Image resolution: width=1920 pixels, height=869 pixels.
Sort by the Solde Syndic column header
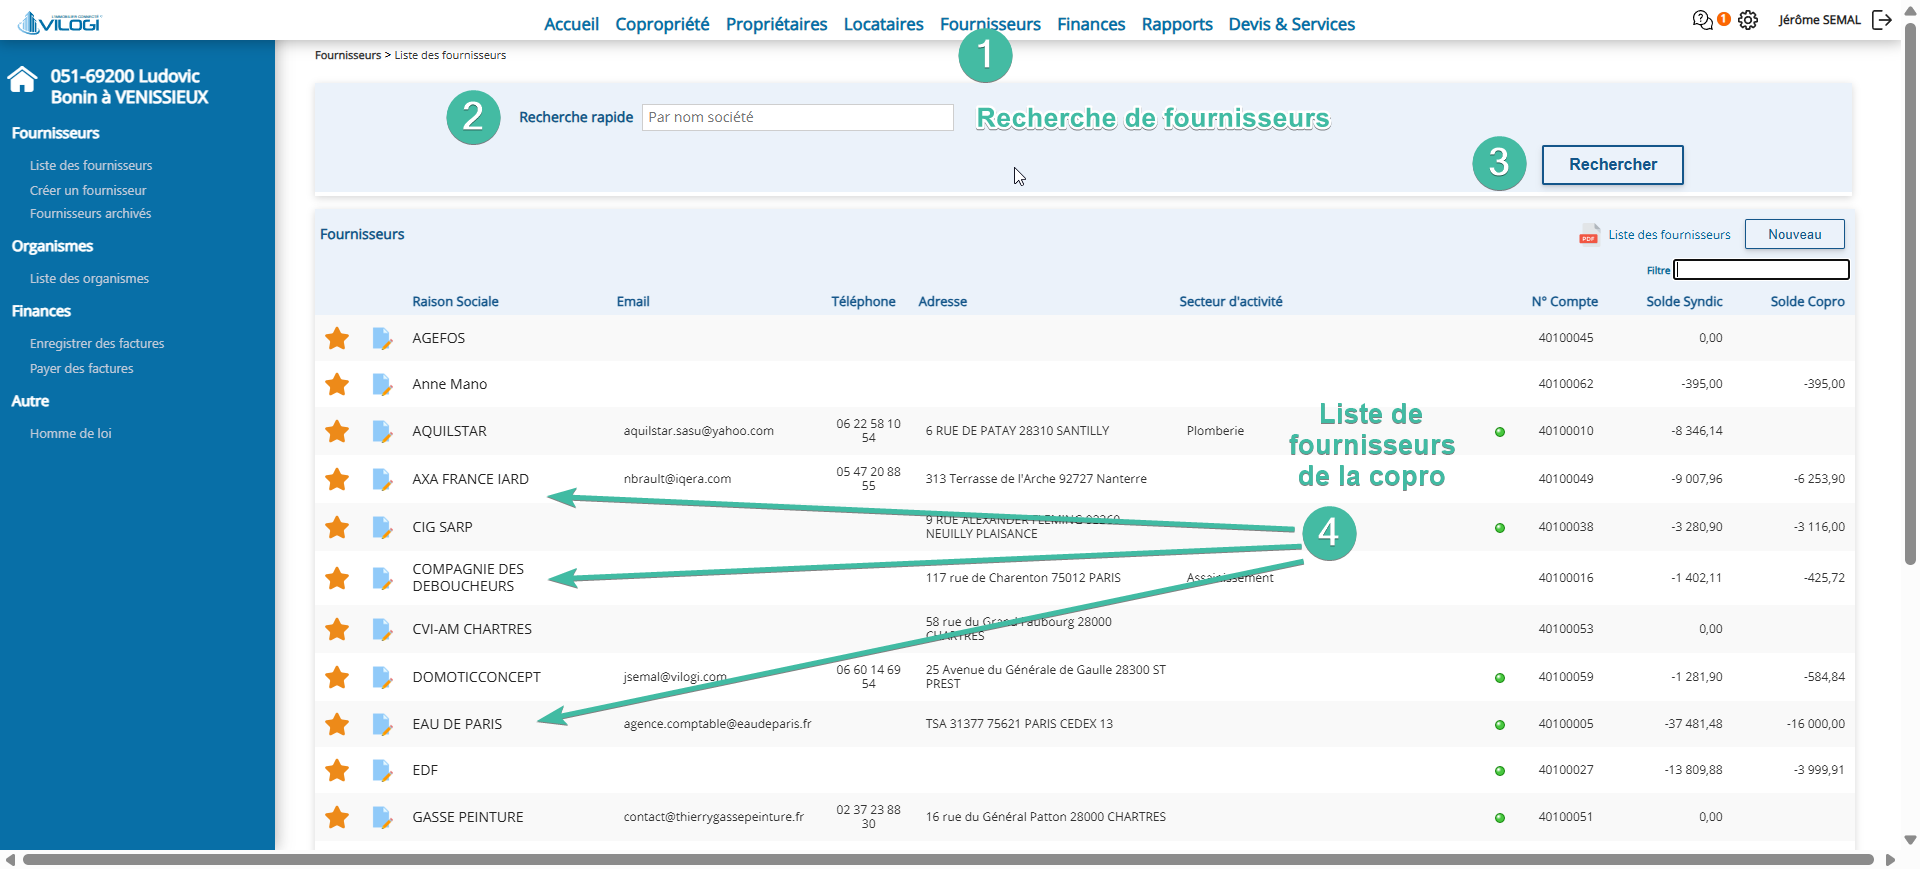tap(1684, 302)
